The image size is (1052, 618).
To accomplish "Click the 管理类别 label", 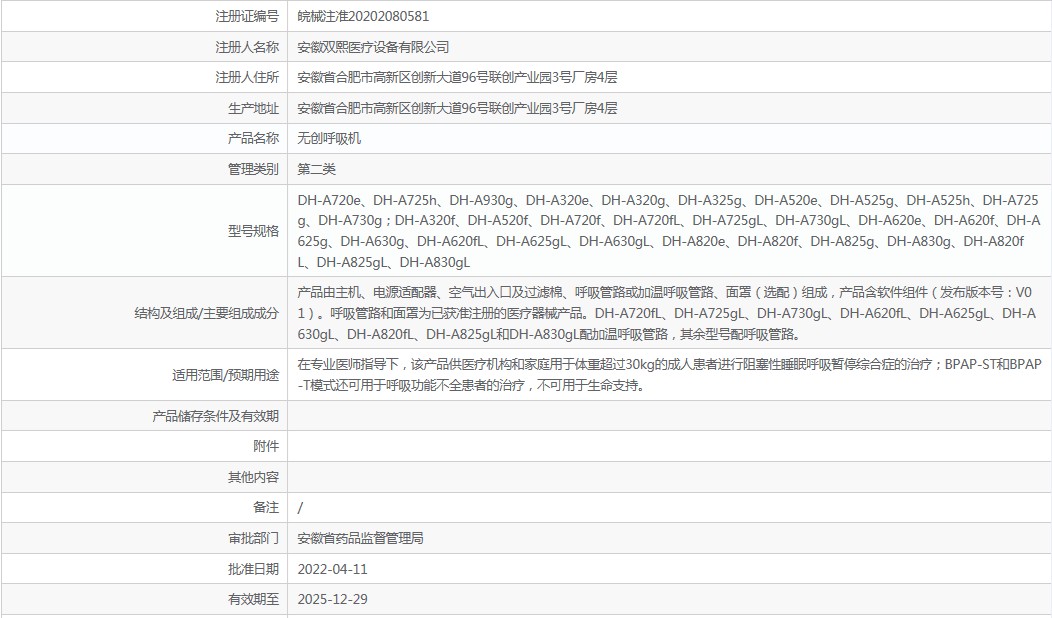I will (x=253, y=169).
